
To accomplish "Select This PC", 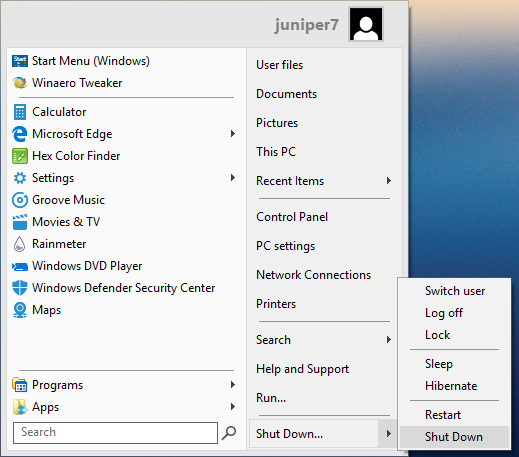I will (x=276, y=152).
